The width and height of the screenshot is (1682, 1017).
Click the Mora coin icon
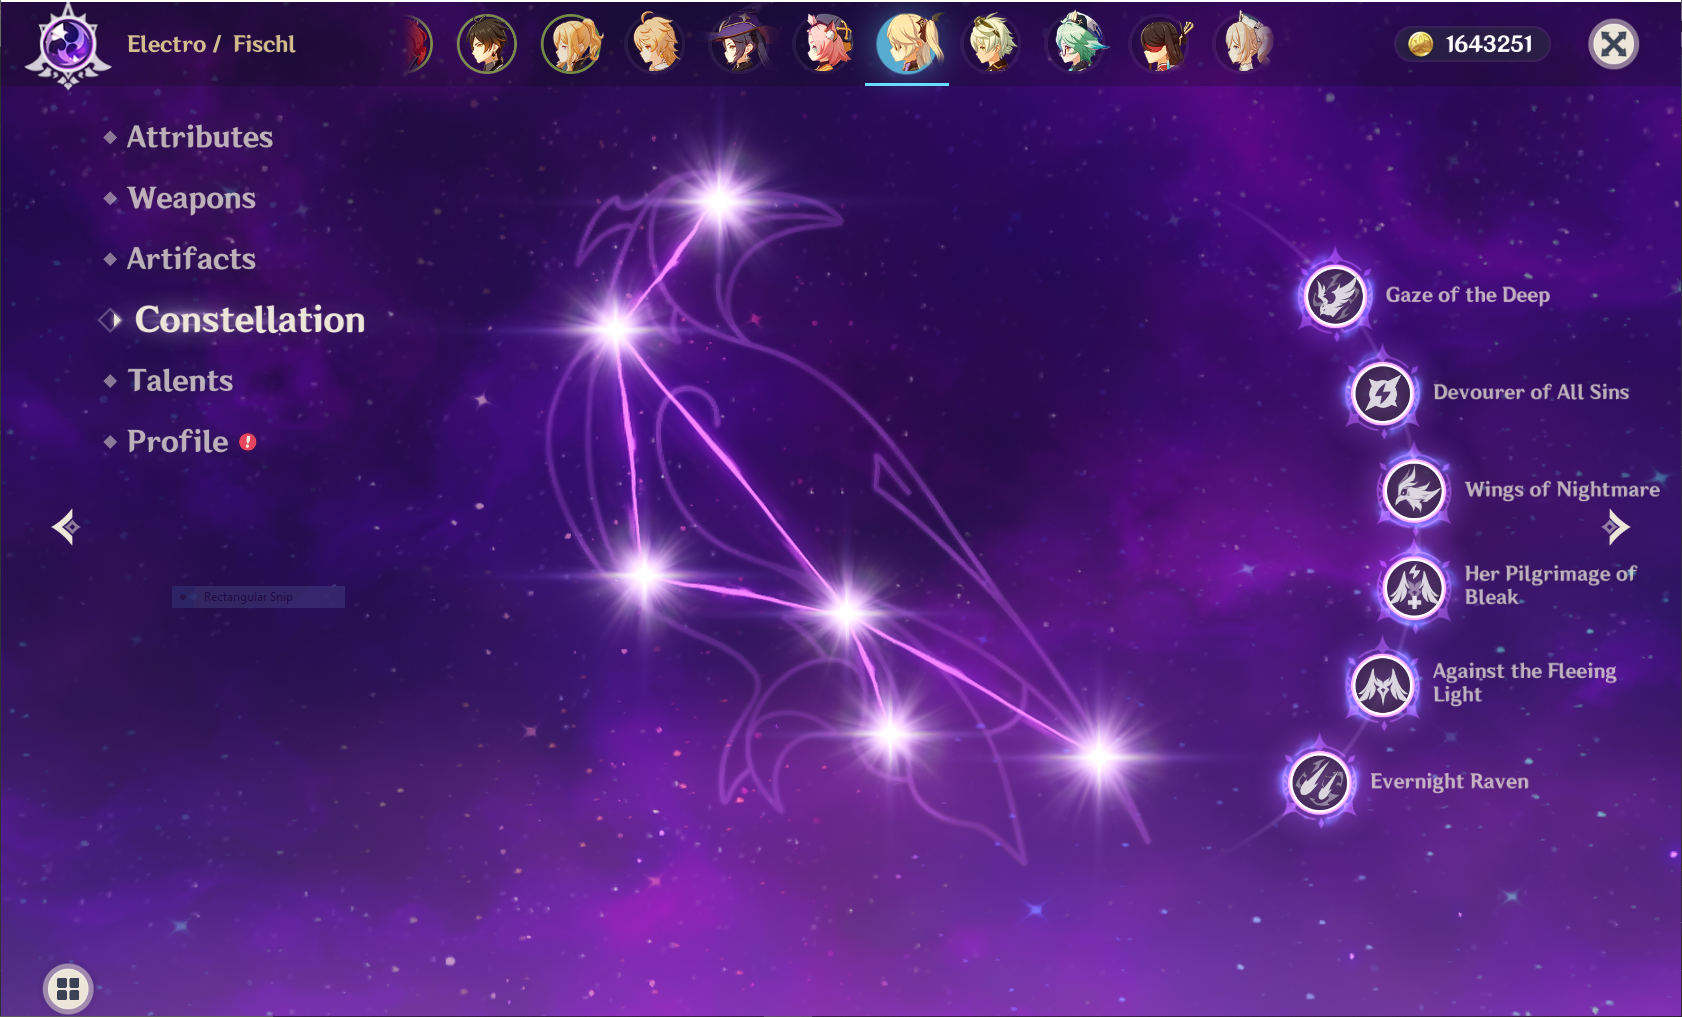(1420, 44)
